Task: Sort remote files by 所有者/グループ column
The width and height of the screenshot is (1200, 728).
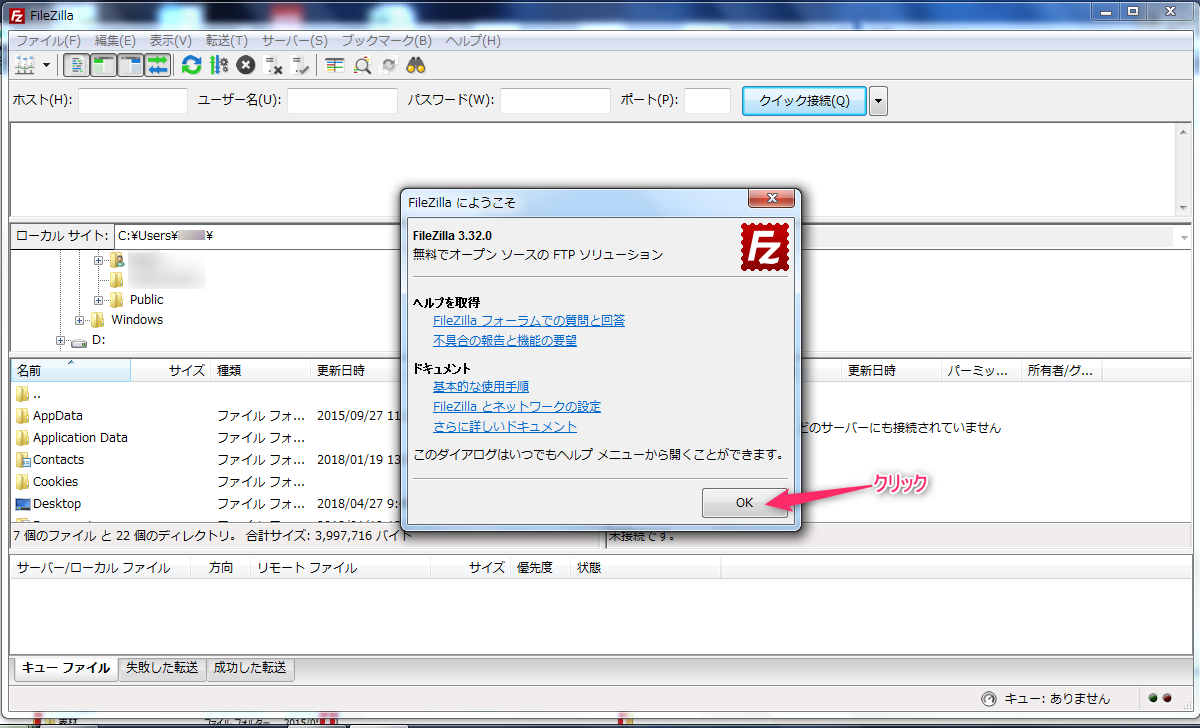Action: [1060, 370]
